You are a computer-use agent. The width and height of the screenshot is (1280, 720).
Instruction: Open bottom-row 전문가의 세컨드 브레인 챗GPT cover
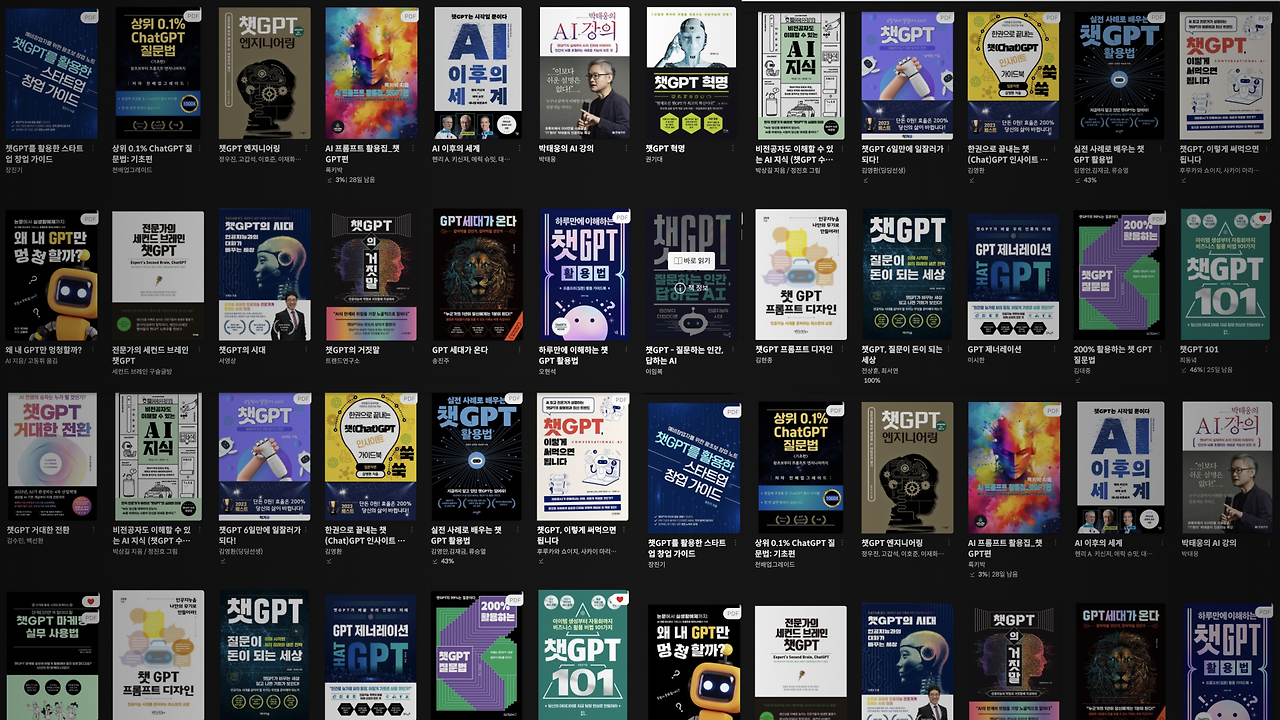coord(801,663)
